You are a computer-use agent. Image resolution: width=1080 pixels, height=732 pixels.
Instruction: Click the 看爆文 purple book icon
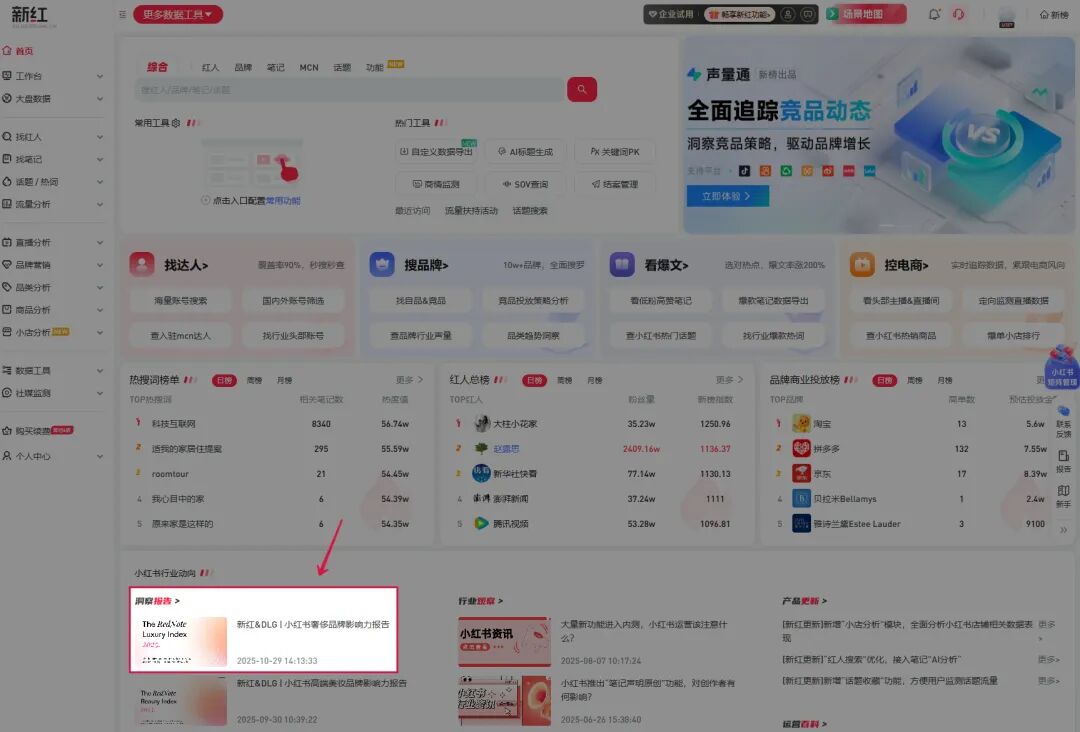[622, 264]
